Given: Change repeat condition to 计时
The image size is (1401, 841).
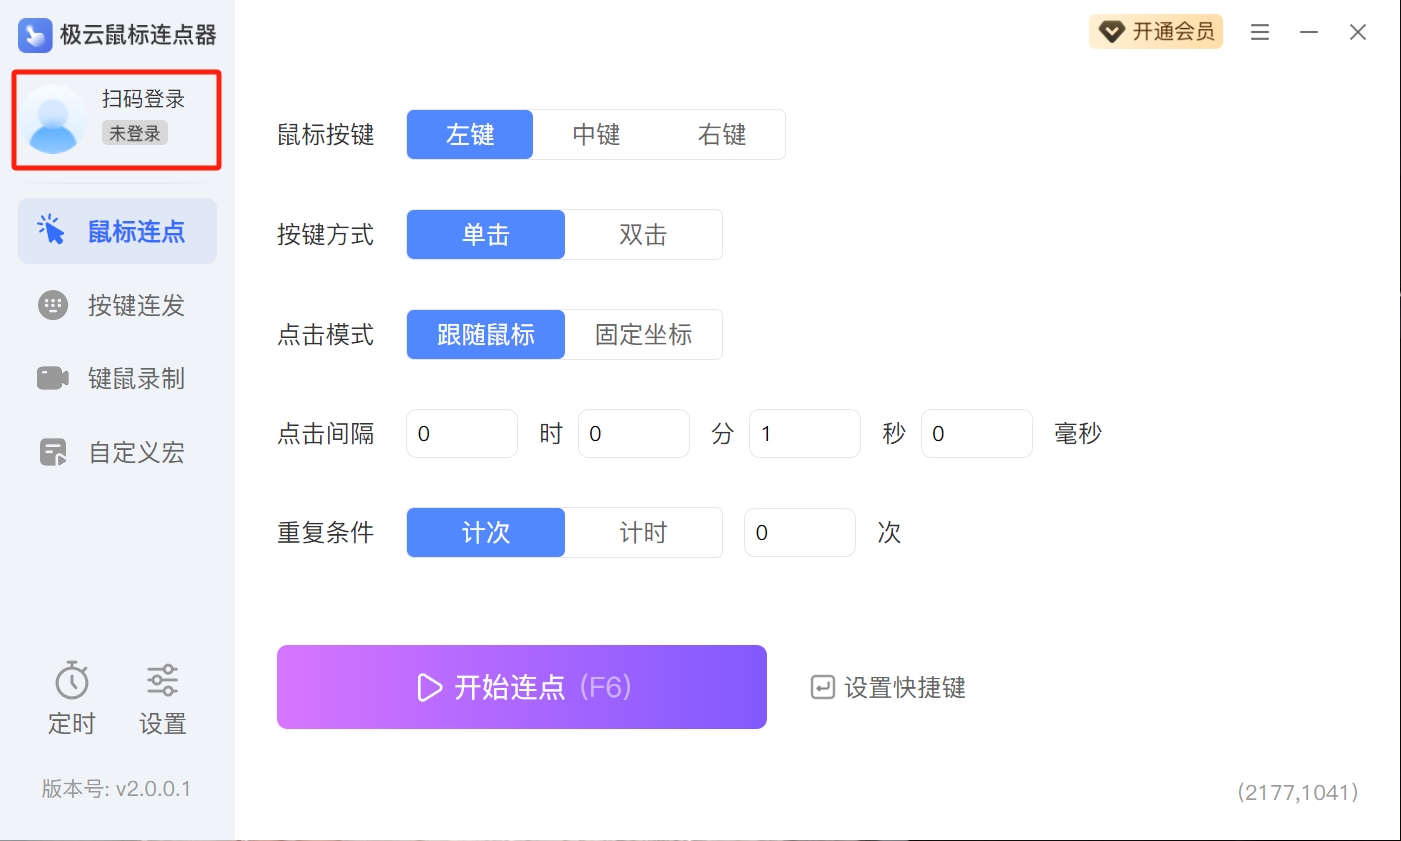Looking at the screenshot, I should click(x=643, y=533).
